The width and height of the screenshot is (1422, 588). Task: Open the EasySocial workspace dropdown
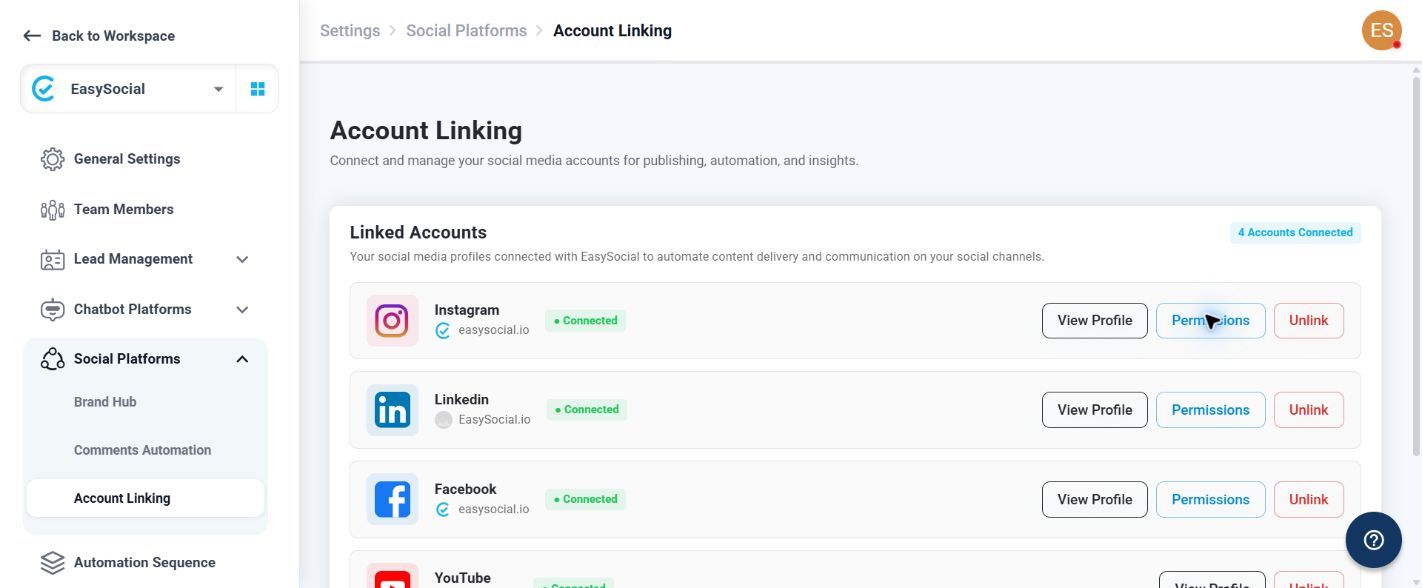tap(218, 89)
